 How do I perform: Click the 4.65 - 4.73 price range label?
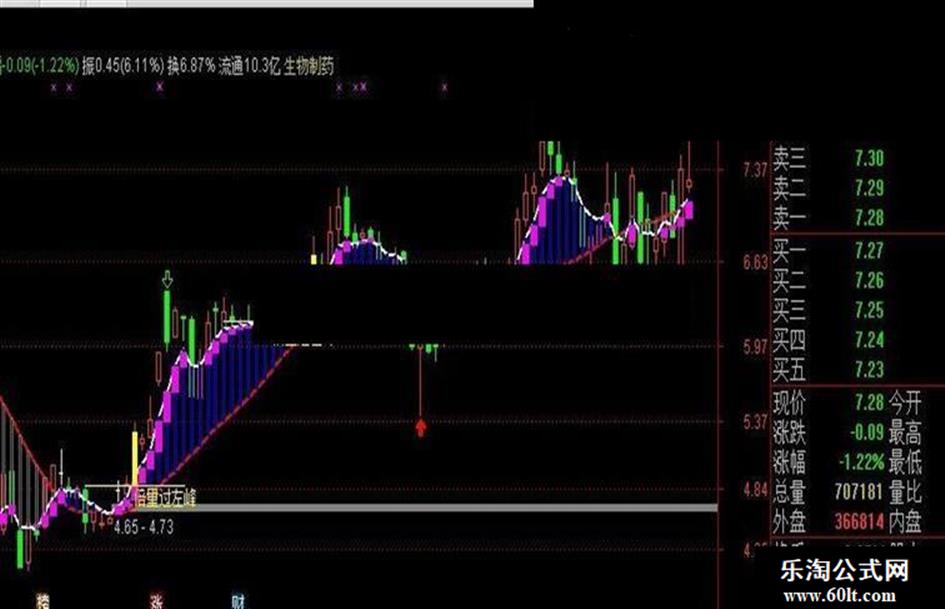tap(144, 528)
